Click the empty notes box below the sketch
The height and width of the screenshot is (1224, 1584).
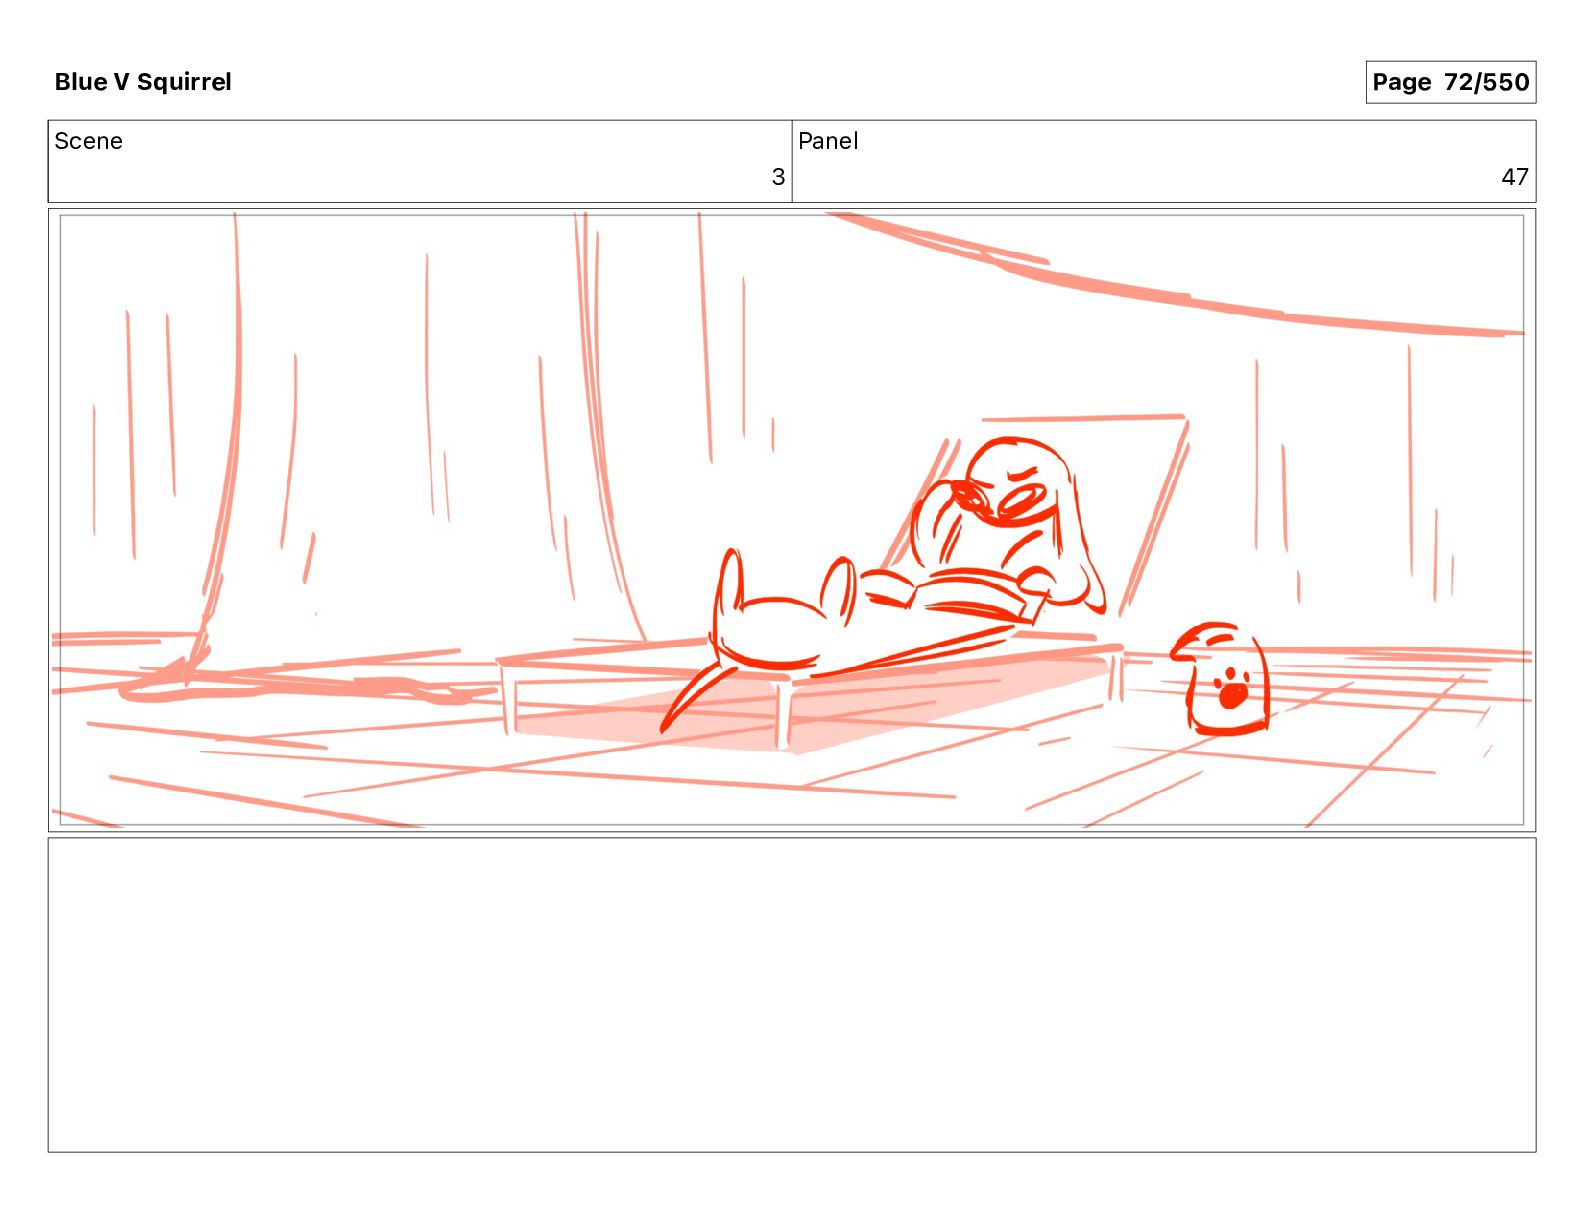(792, 995)
